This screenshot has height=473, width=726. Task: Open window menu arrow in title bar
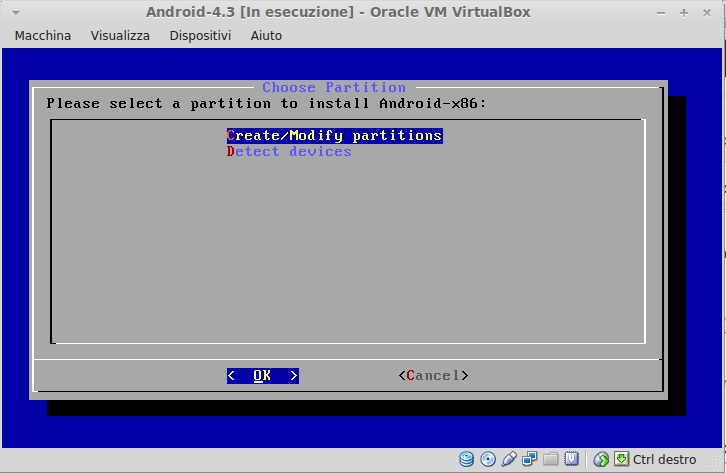point(16,13)
